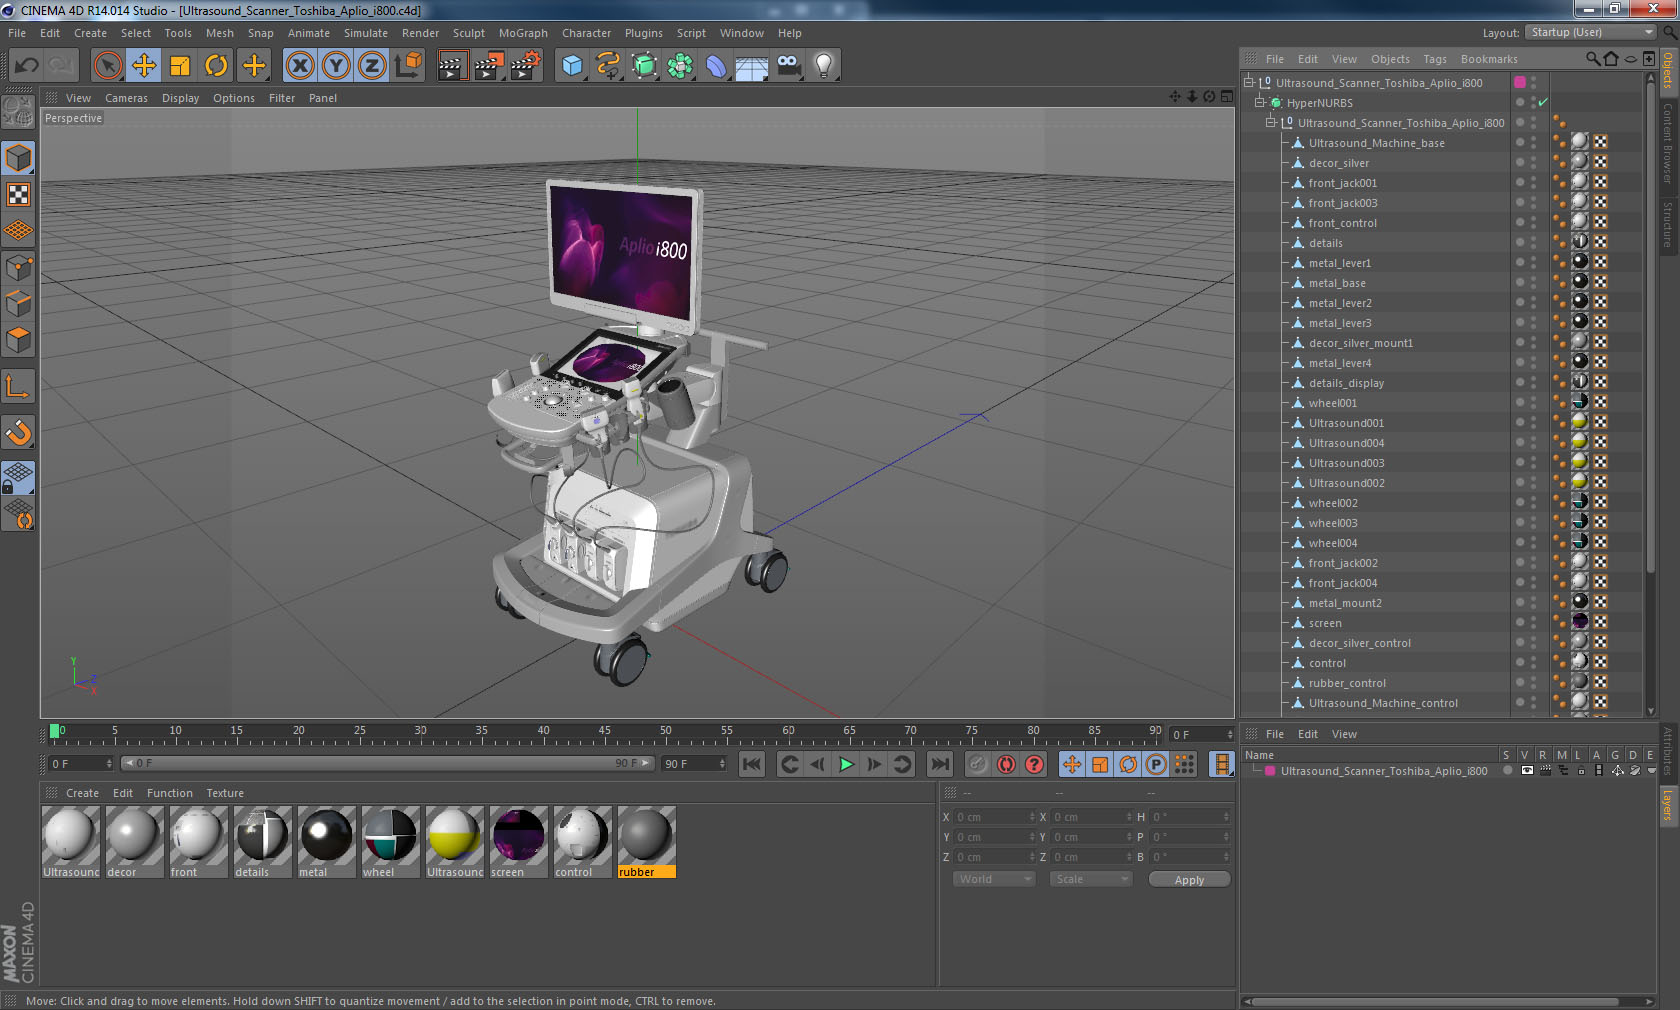Image resolution: width=1680 pixels, height=1010 pixels.
Task: Add a light object
Action: [824, 66]
